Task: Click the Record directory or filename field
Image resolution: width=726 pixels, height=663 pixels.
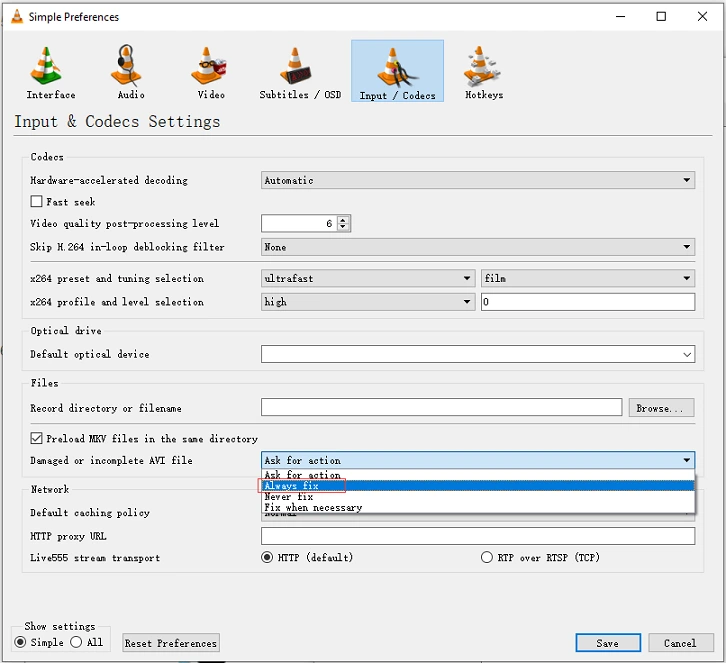Action: [441, 407]
